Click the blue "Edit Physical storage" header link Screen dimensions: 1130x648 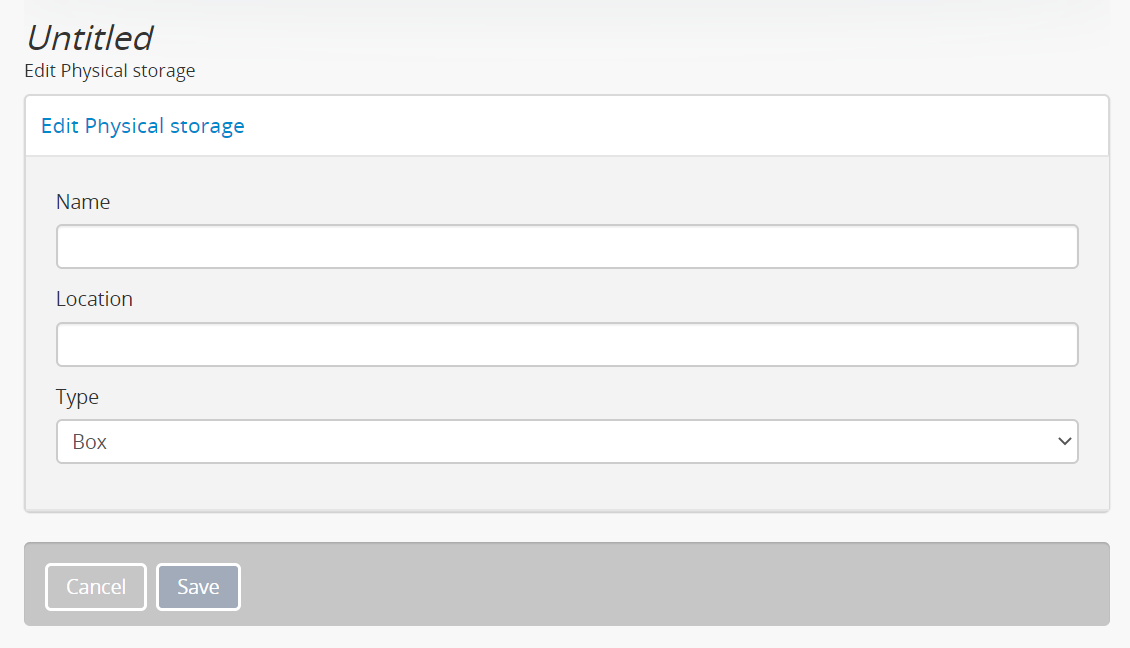click(143, 126)
